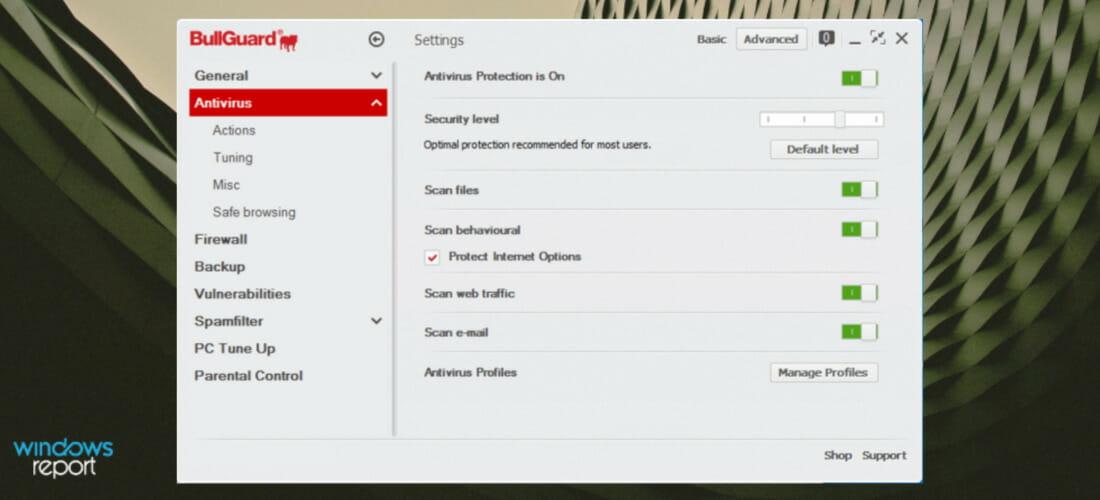Switch to Basic settings mode
The width and height of the screenshot is (1100, 500).
711,39
